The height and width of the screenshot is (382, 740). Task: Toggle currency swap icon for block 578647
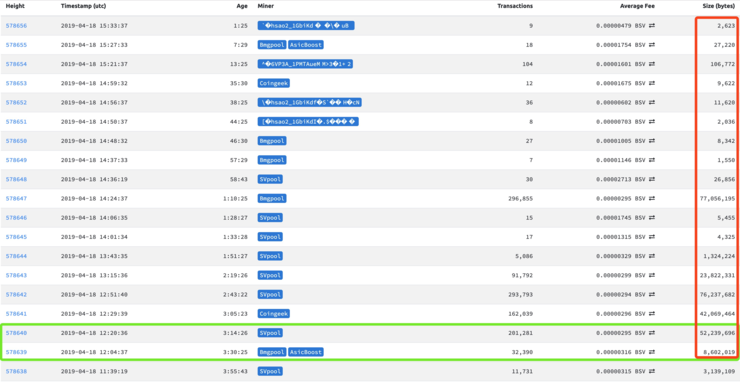[x=652, y=198]
